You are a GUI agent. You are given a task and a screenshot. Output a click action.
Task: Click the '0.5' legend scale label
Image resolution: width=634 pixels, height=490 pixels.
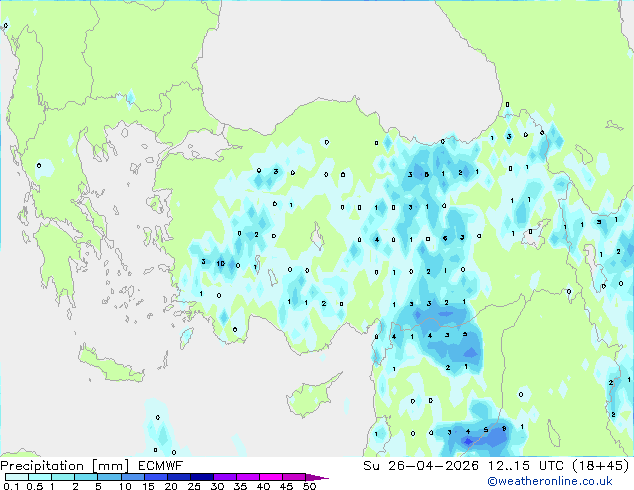[34, 486]
